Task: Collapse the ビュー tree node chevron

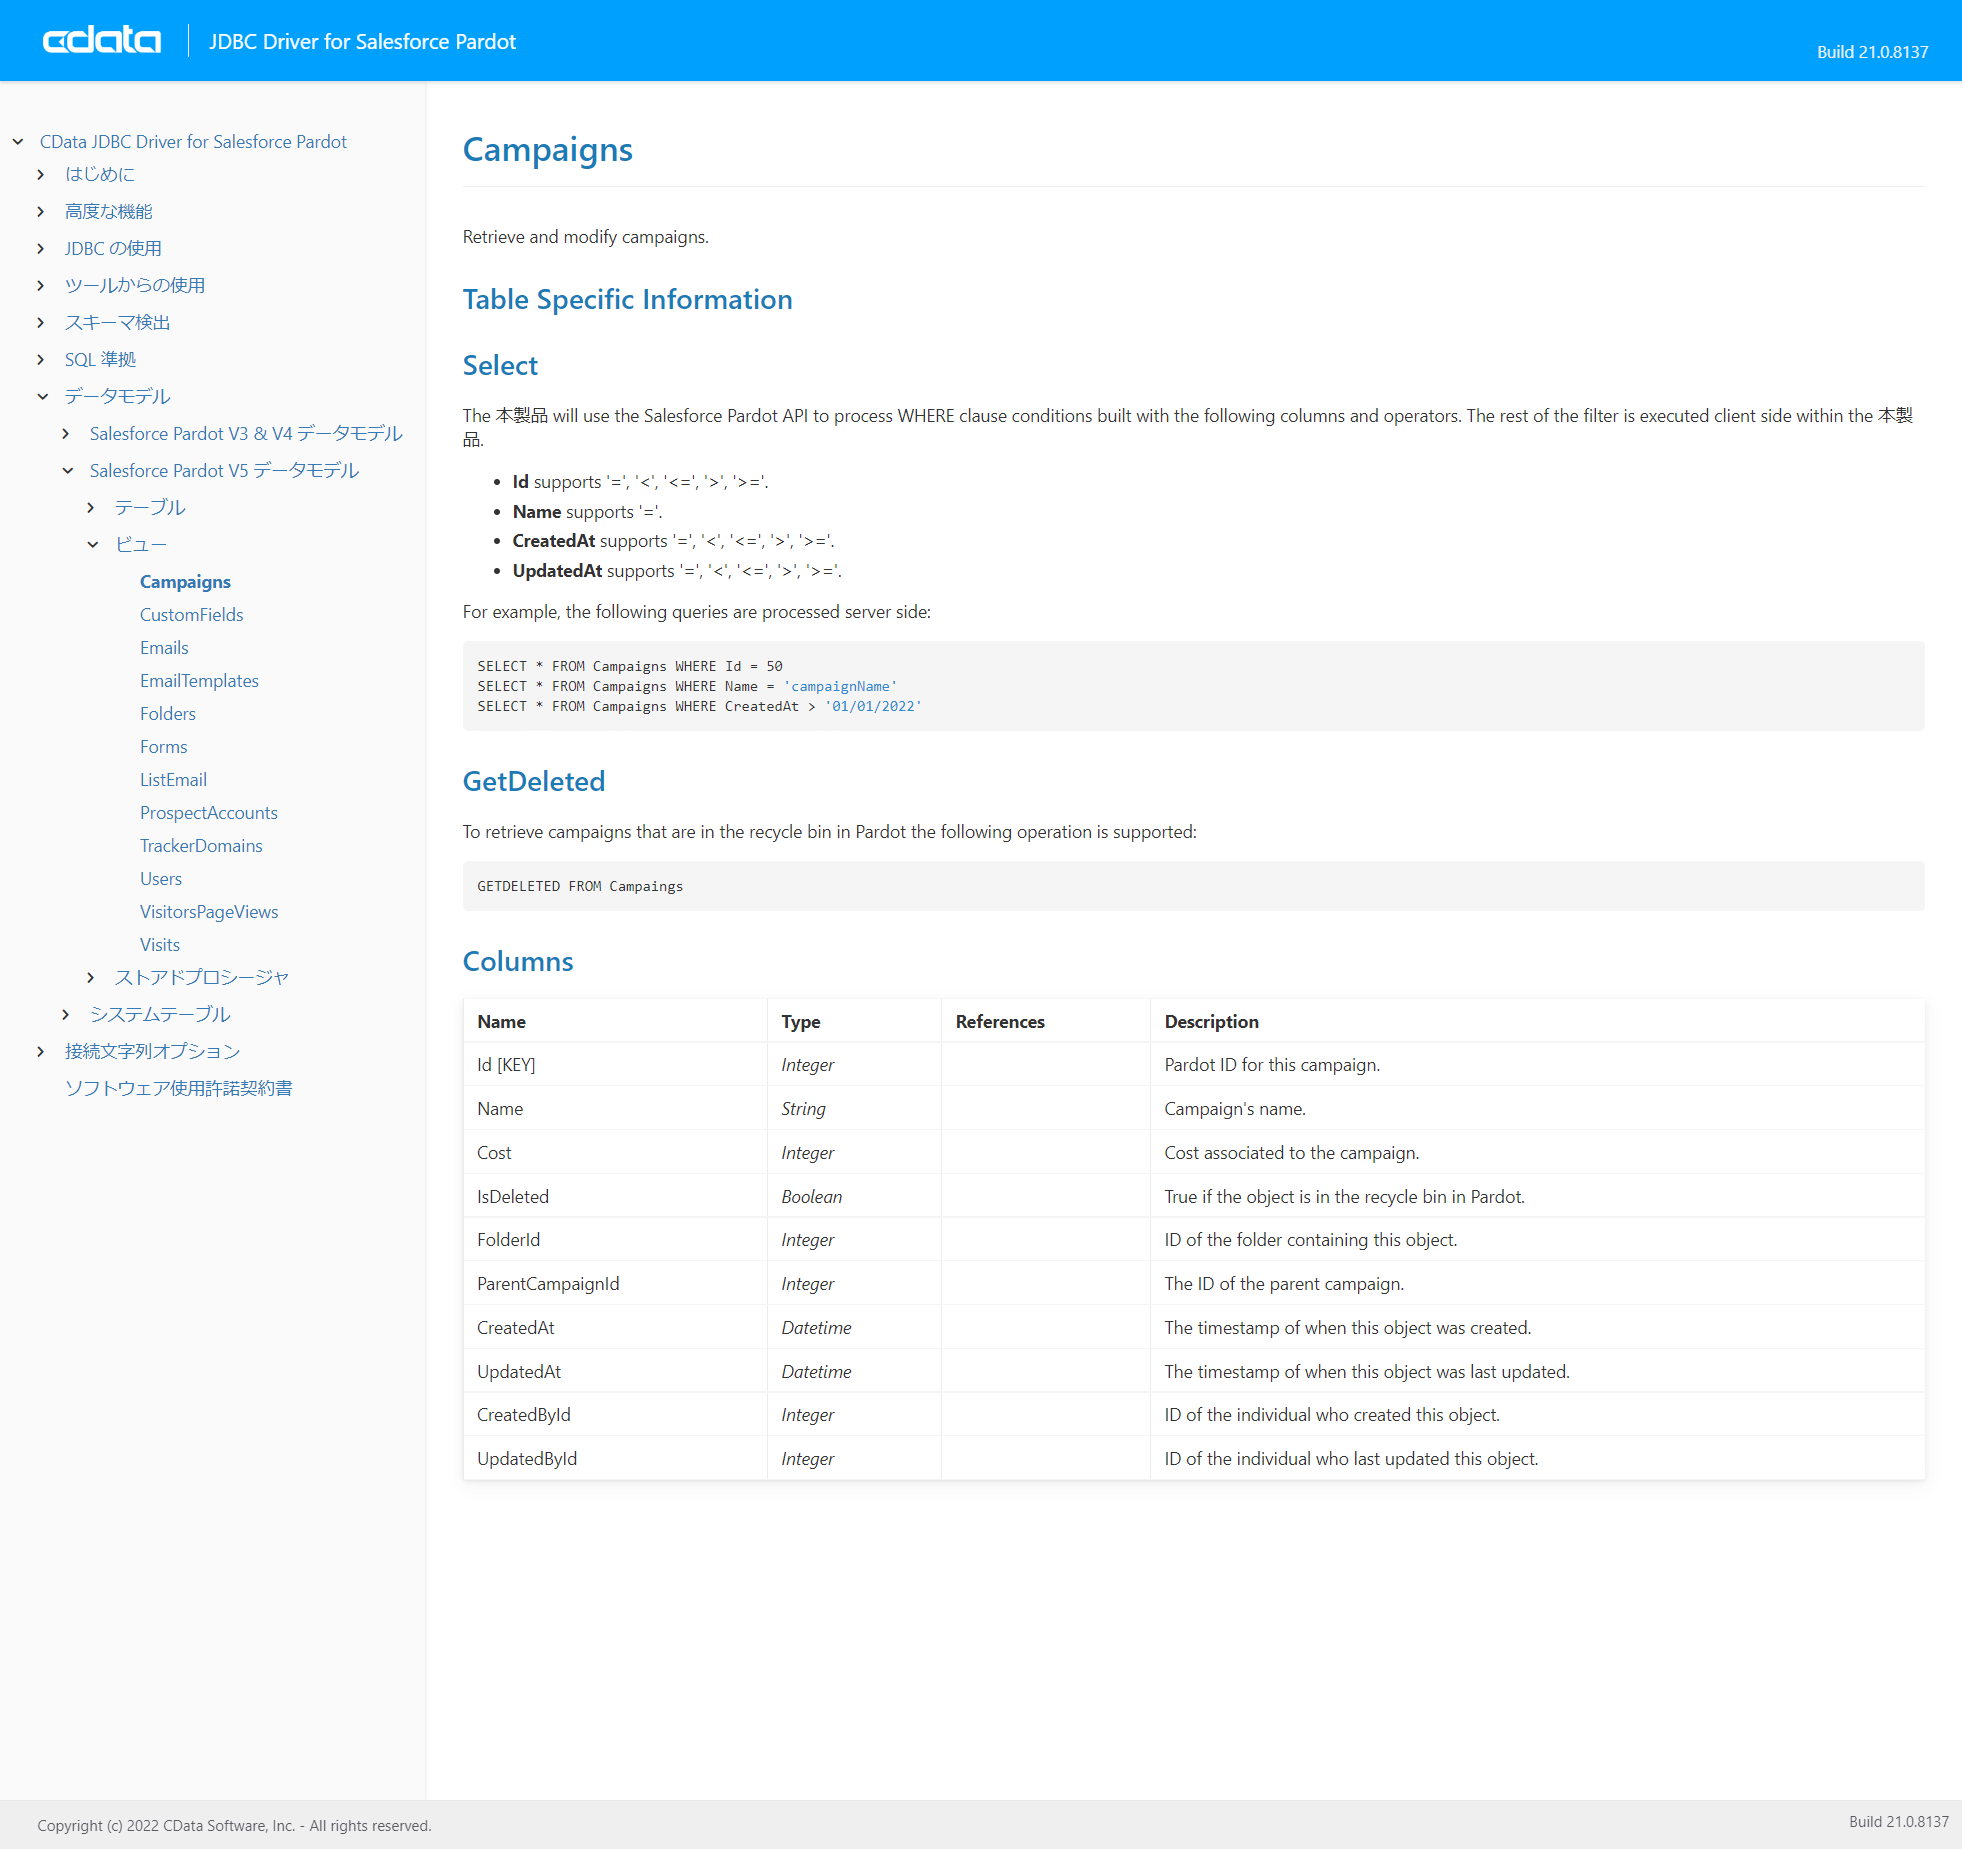Action: coord(92,545)
